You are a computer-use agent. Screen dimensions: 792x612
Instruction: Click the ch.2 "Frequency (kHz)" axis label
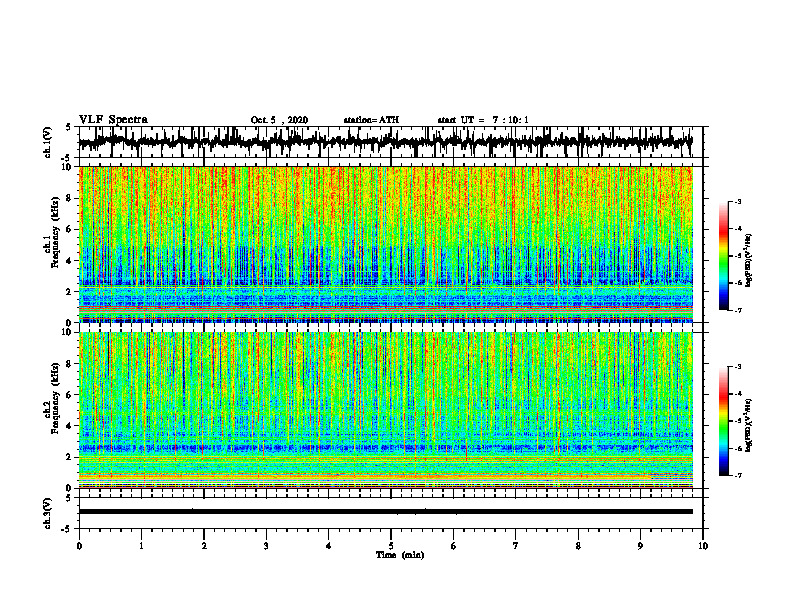(55, 398)
